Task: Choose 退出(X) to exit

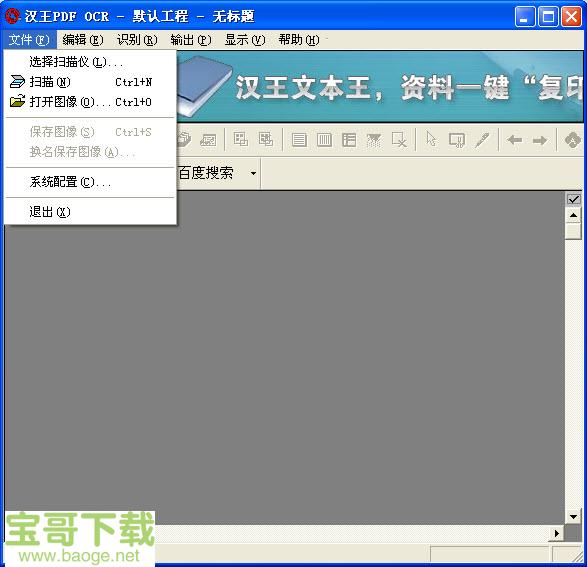Action: 90,212
